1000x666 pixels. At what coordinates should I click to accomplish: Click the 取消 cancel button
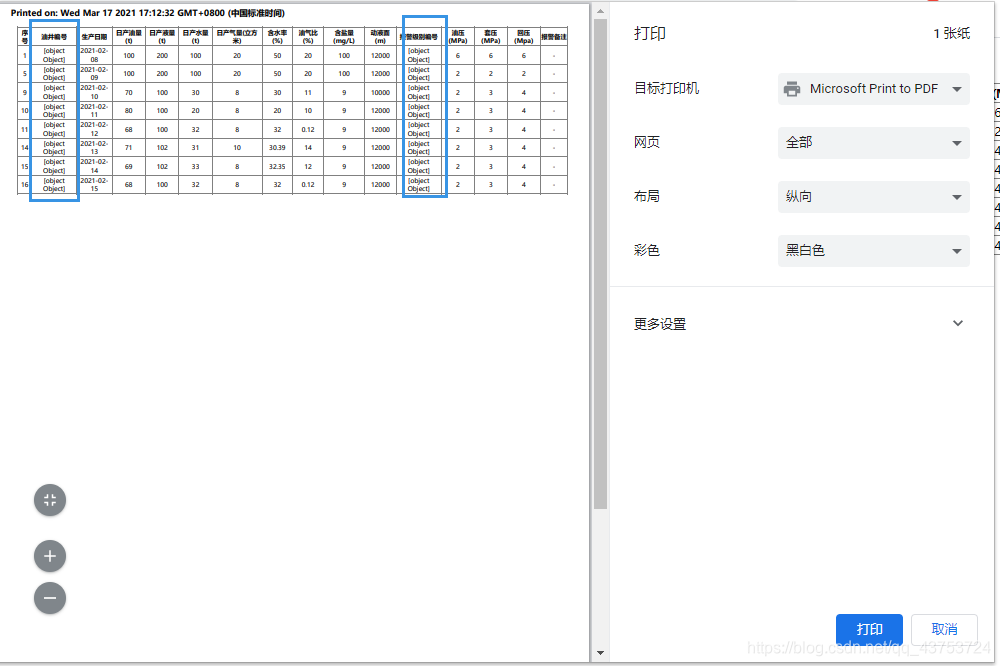point(945,630)
